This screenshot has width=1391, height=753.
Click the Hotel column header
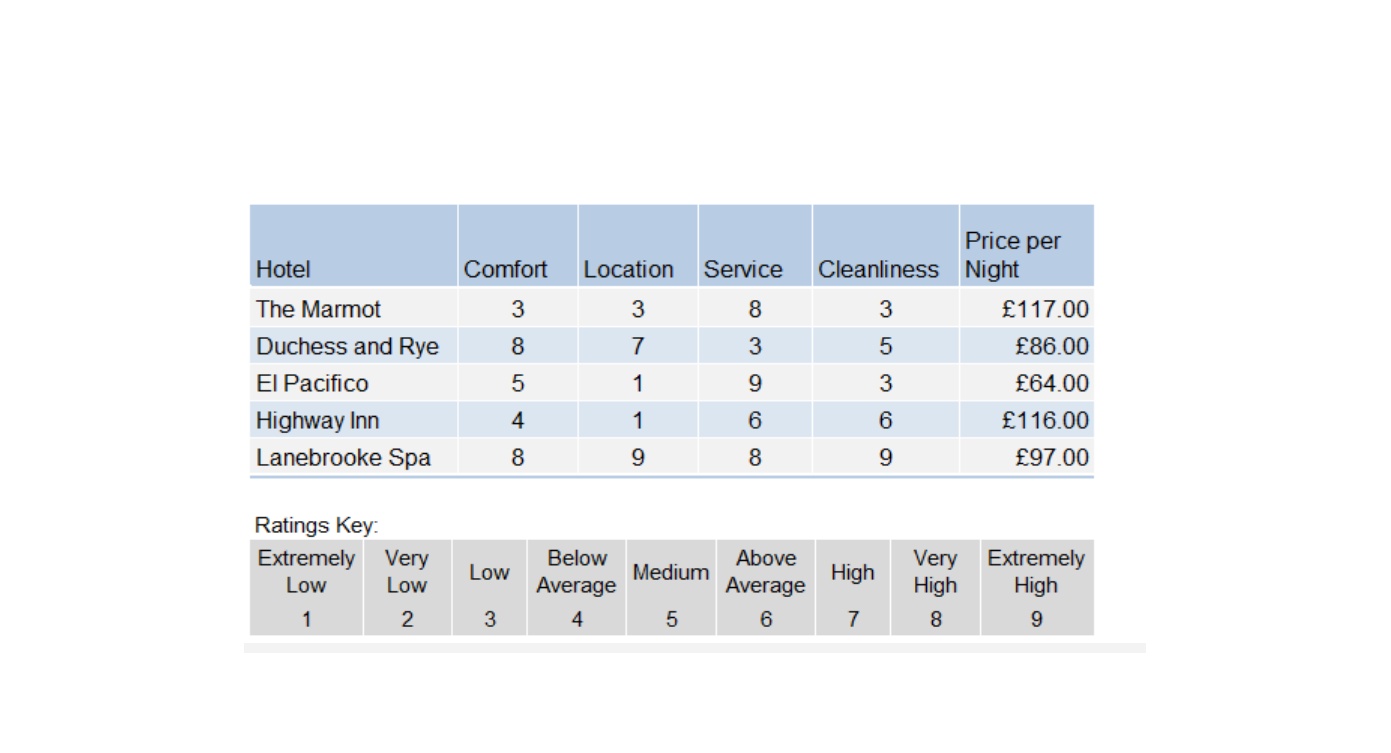[x=353, y=246]
